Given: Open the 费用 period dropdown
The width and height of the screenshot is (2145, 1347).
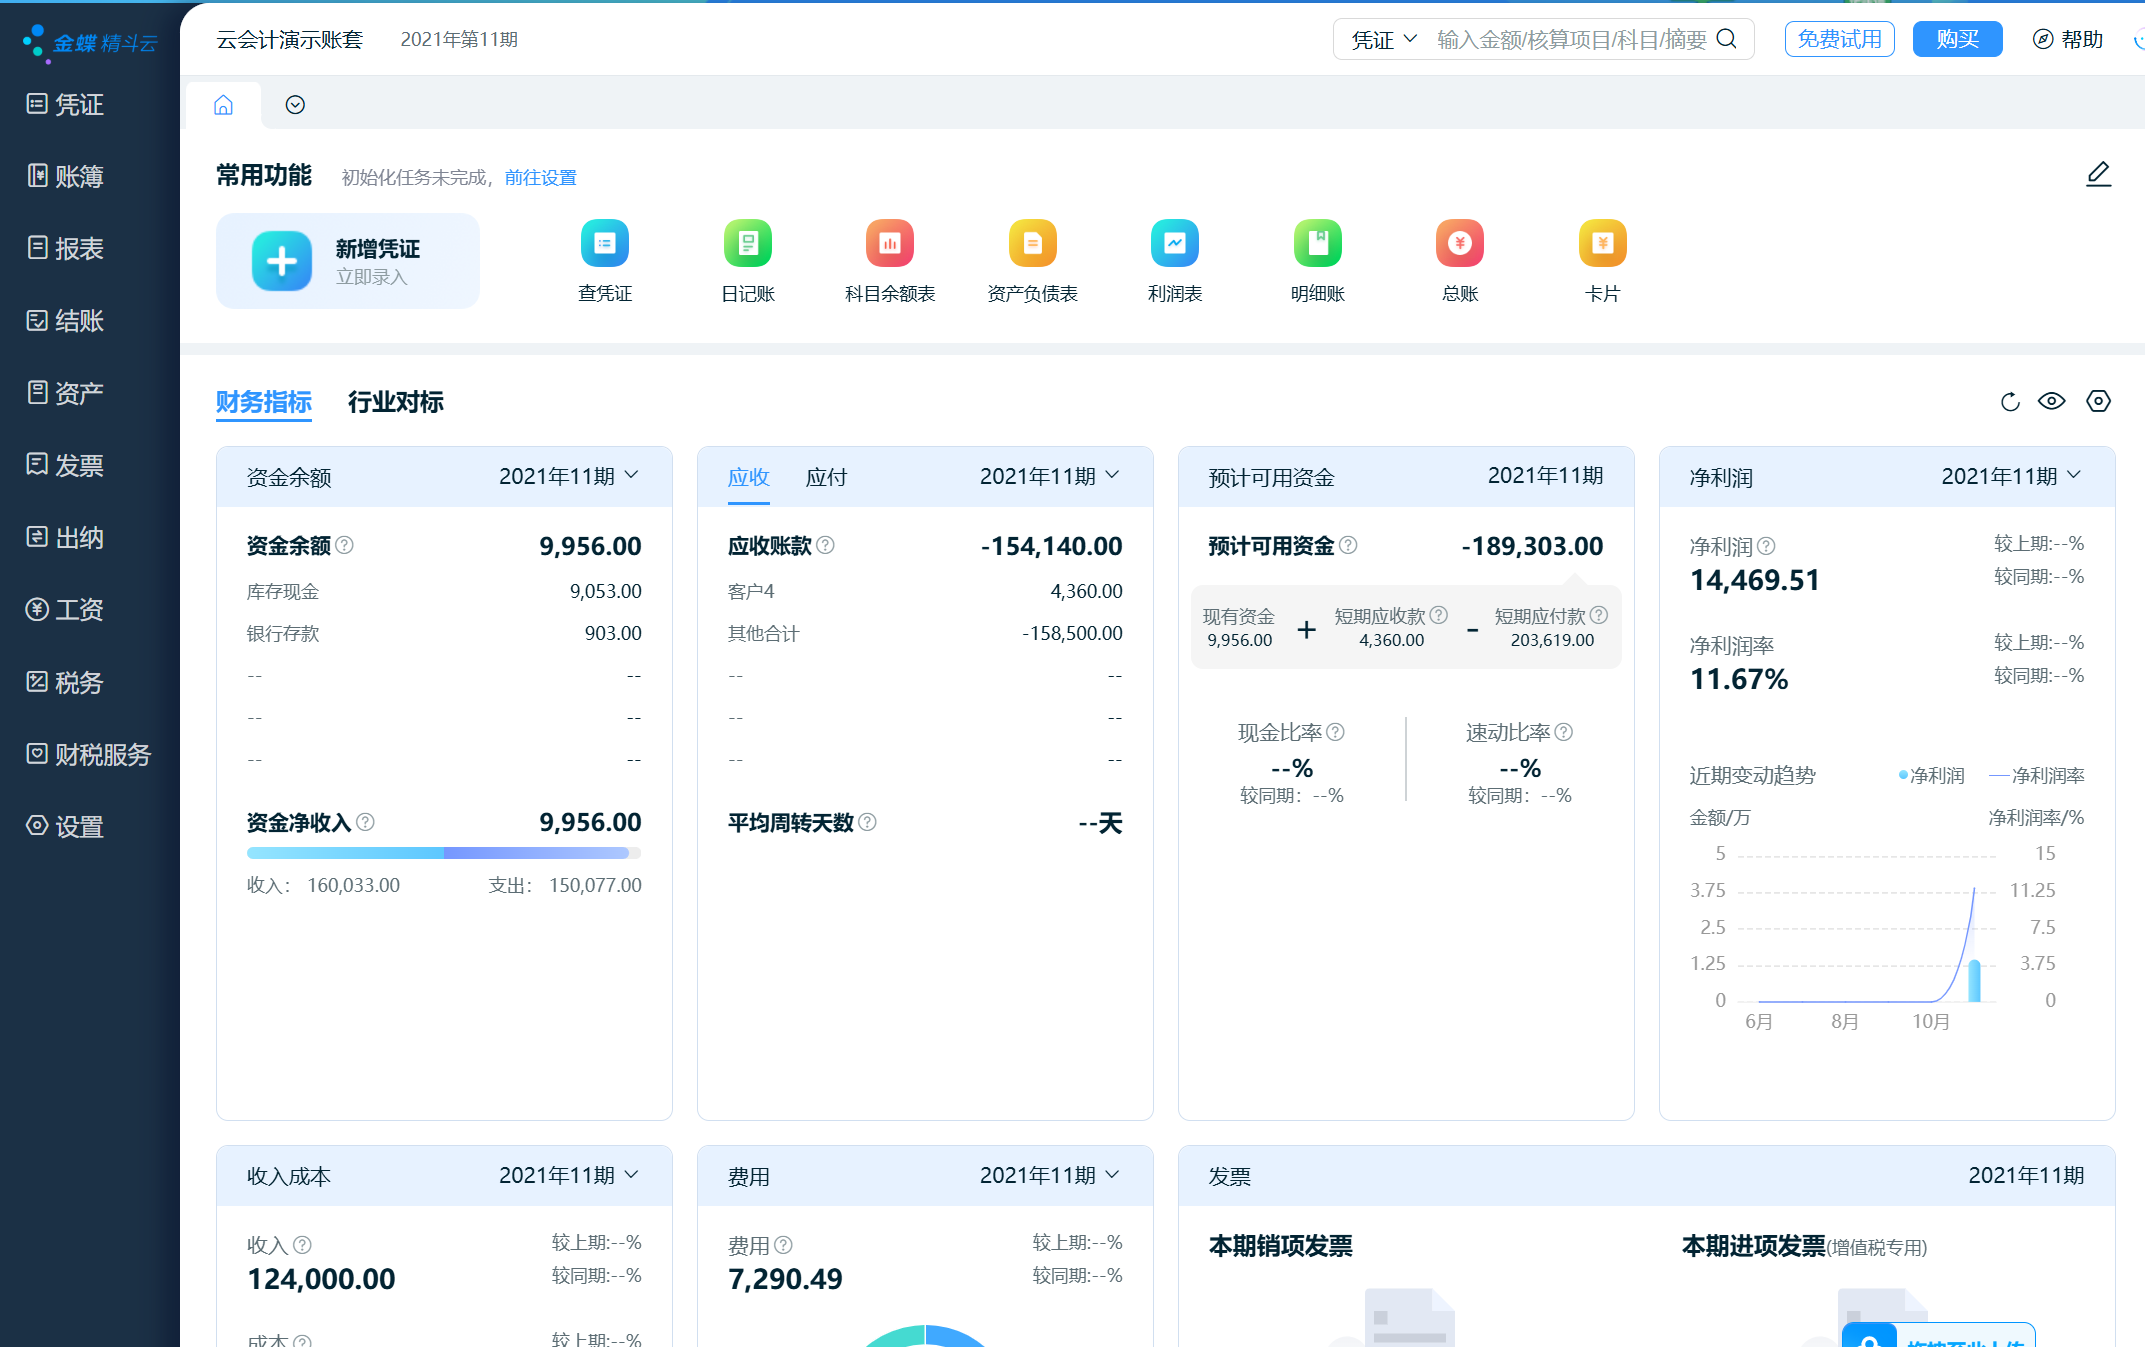Looking at the screenshot, I should (x=1050, y=1175).
